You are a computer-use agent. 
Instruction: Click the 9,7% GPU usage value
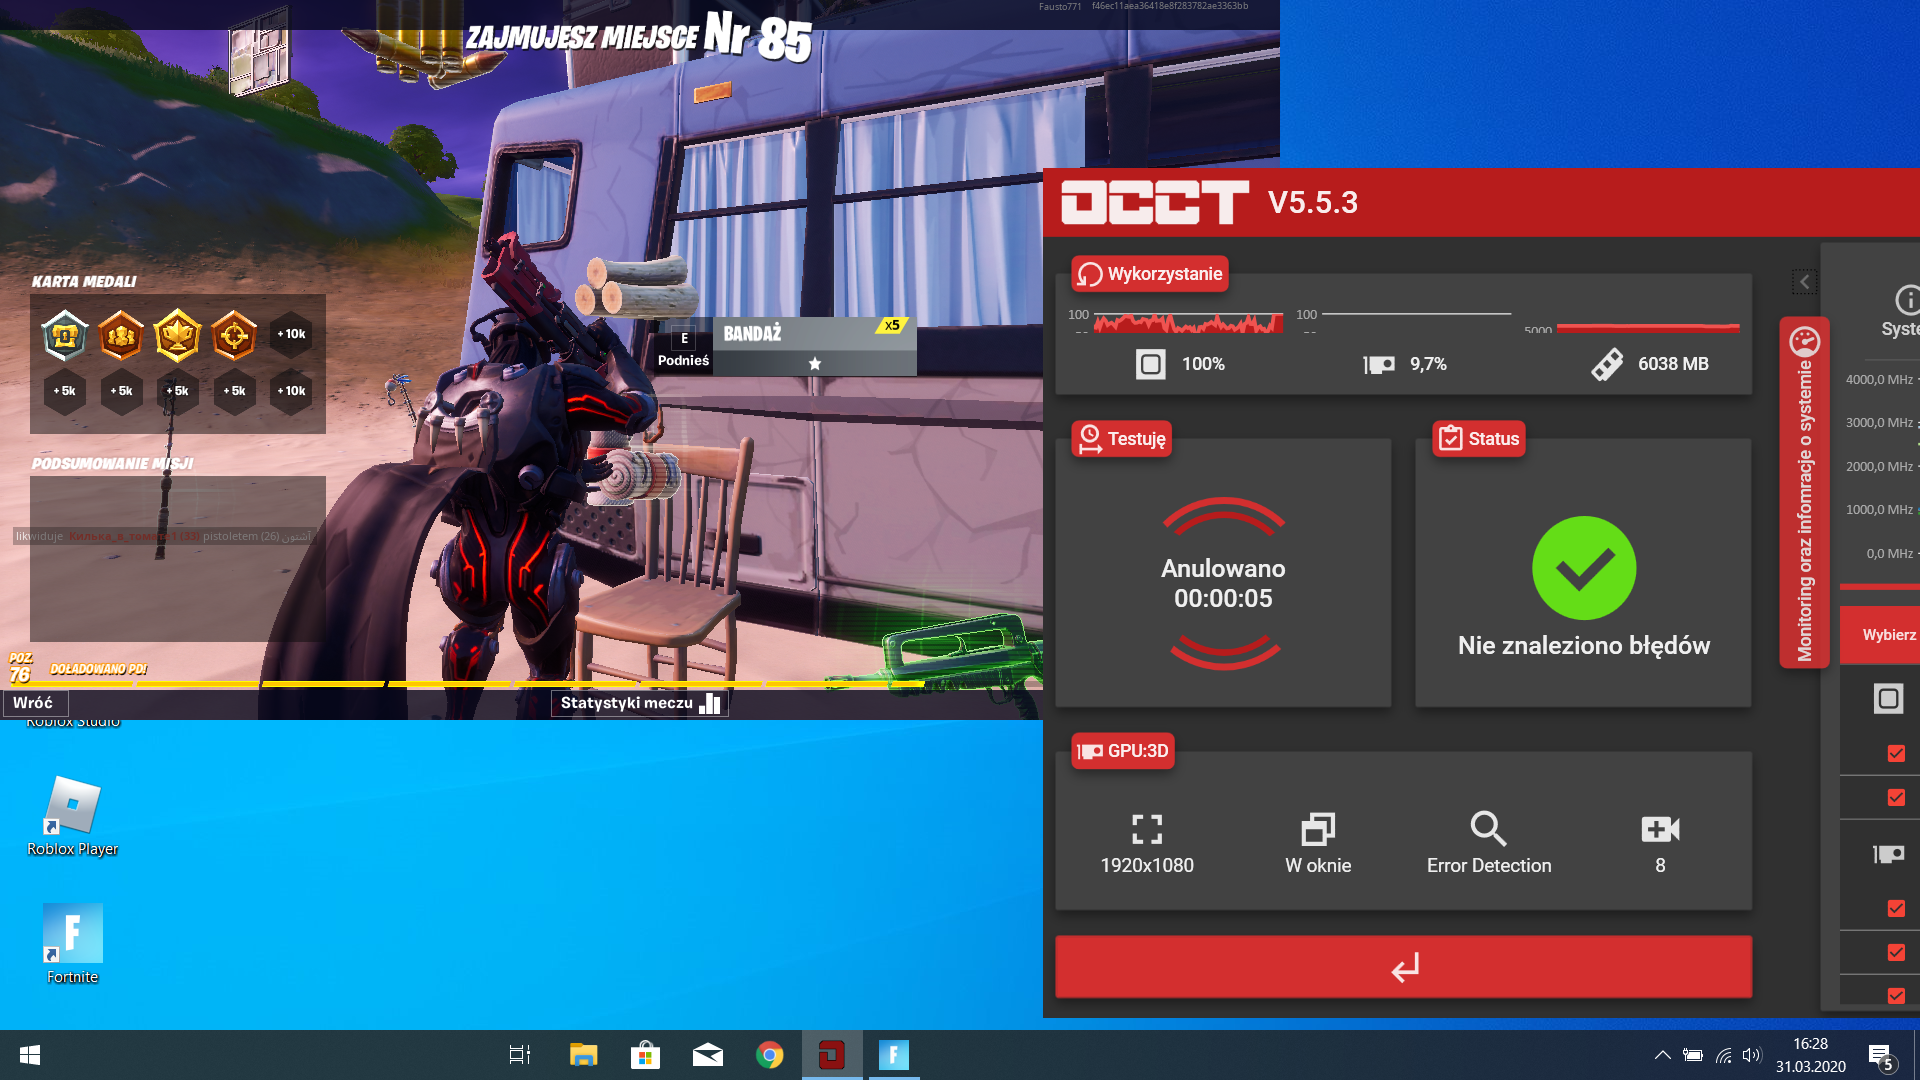point(1428,364)
